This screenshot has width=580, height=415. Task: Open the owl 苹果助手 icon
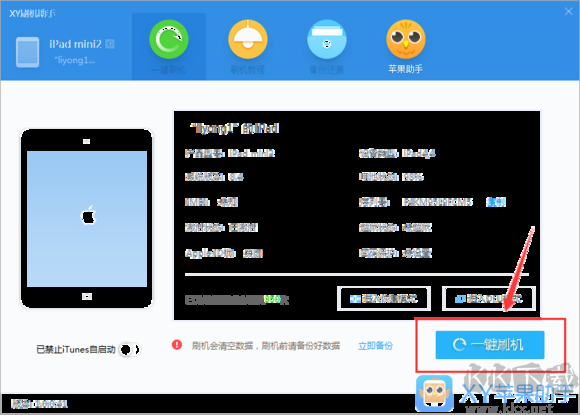click(x=406, y=39)
